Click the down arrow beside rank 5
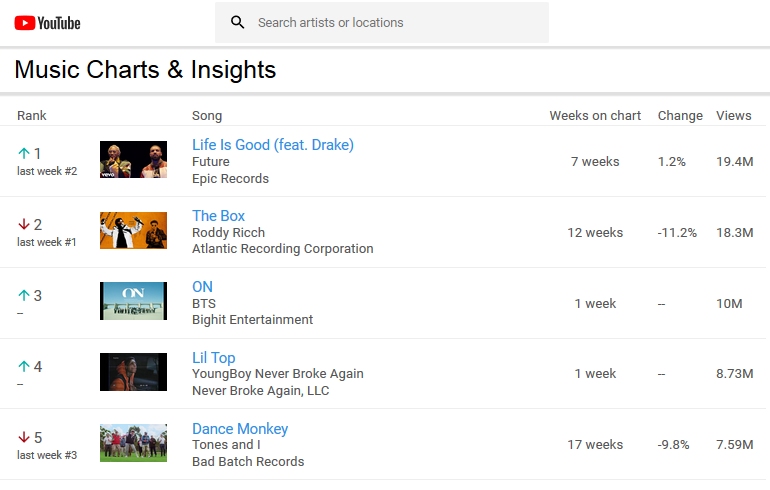The width and height of the screenshot is (770, 490). pyautogui.click(x=24, y=437)
